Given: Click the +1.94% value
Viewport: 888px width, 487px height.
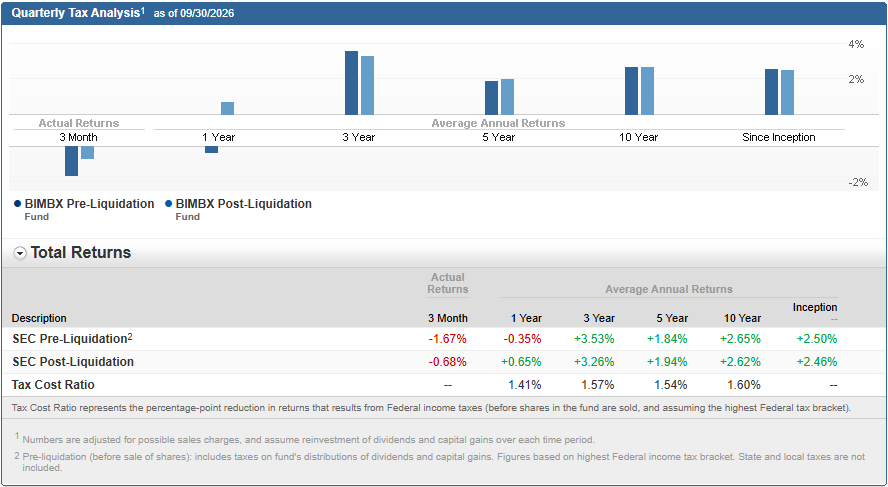Looking at the screenshot, I should tap(667, 362).
